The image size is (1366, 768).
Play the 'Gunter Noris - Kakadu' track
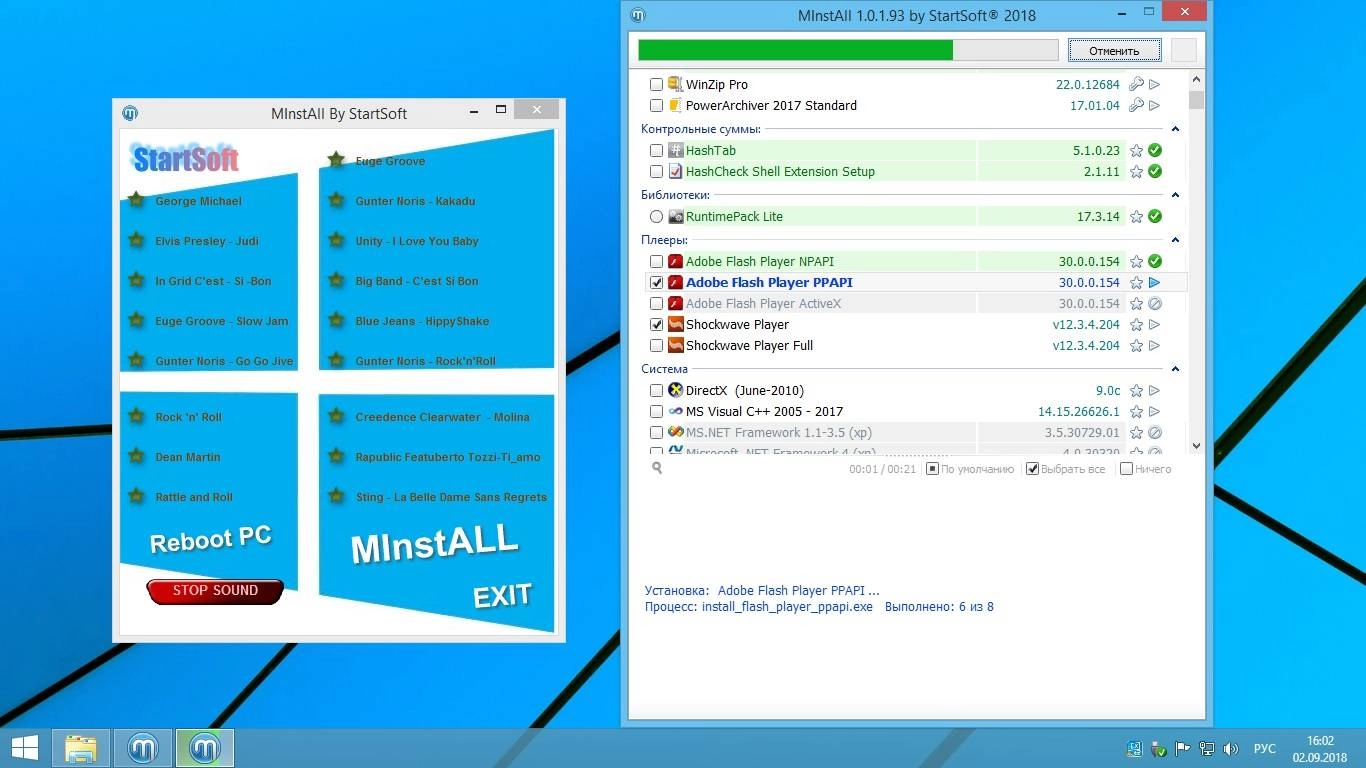(415, 201)
